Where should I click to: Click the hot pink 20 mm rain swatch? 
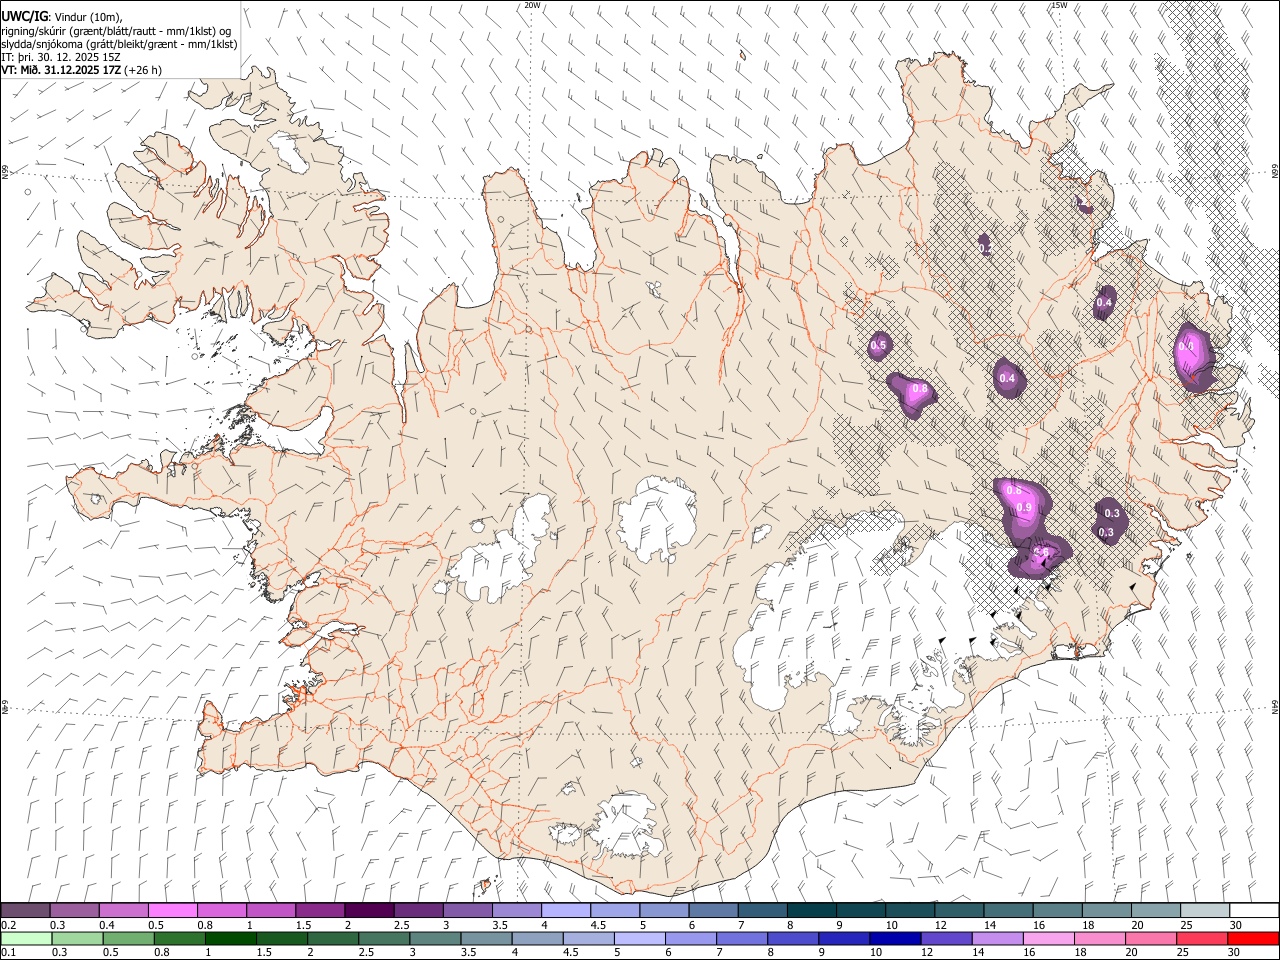pyautogui.click(x=1150, y=939)
